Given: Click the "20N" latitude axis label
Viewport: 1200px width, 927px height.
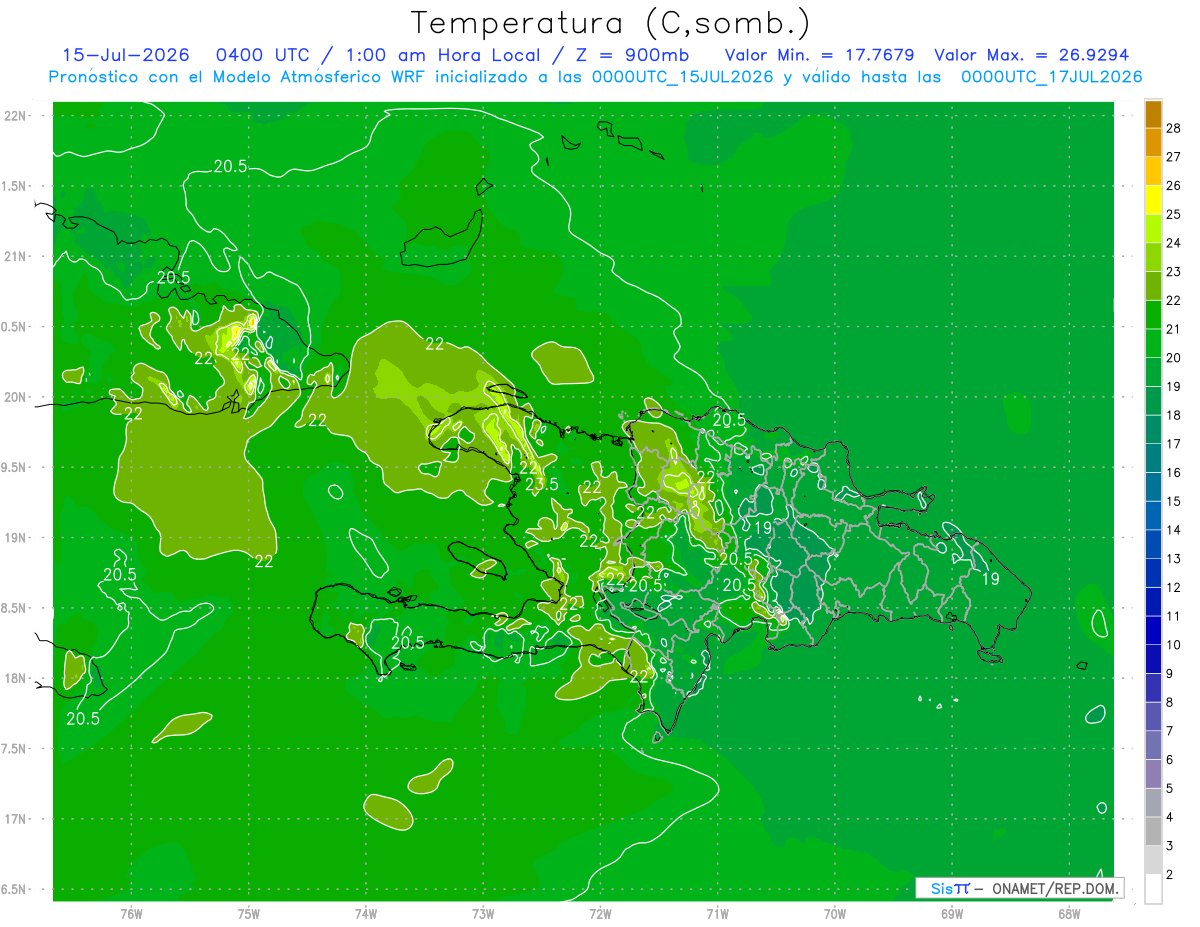Looking at the screenshot, I should (x=15, y=397).
